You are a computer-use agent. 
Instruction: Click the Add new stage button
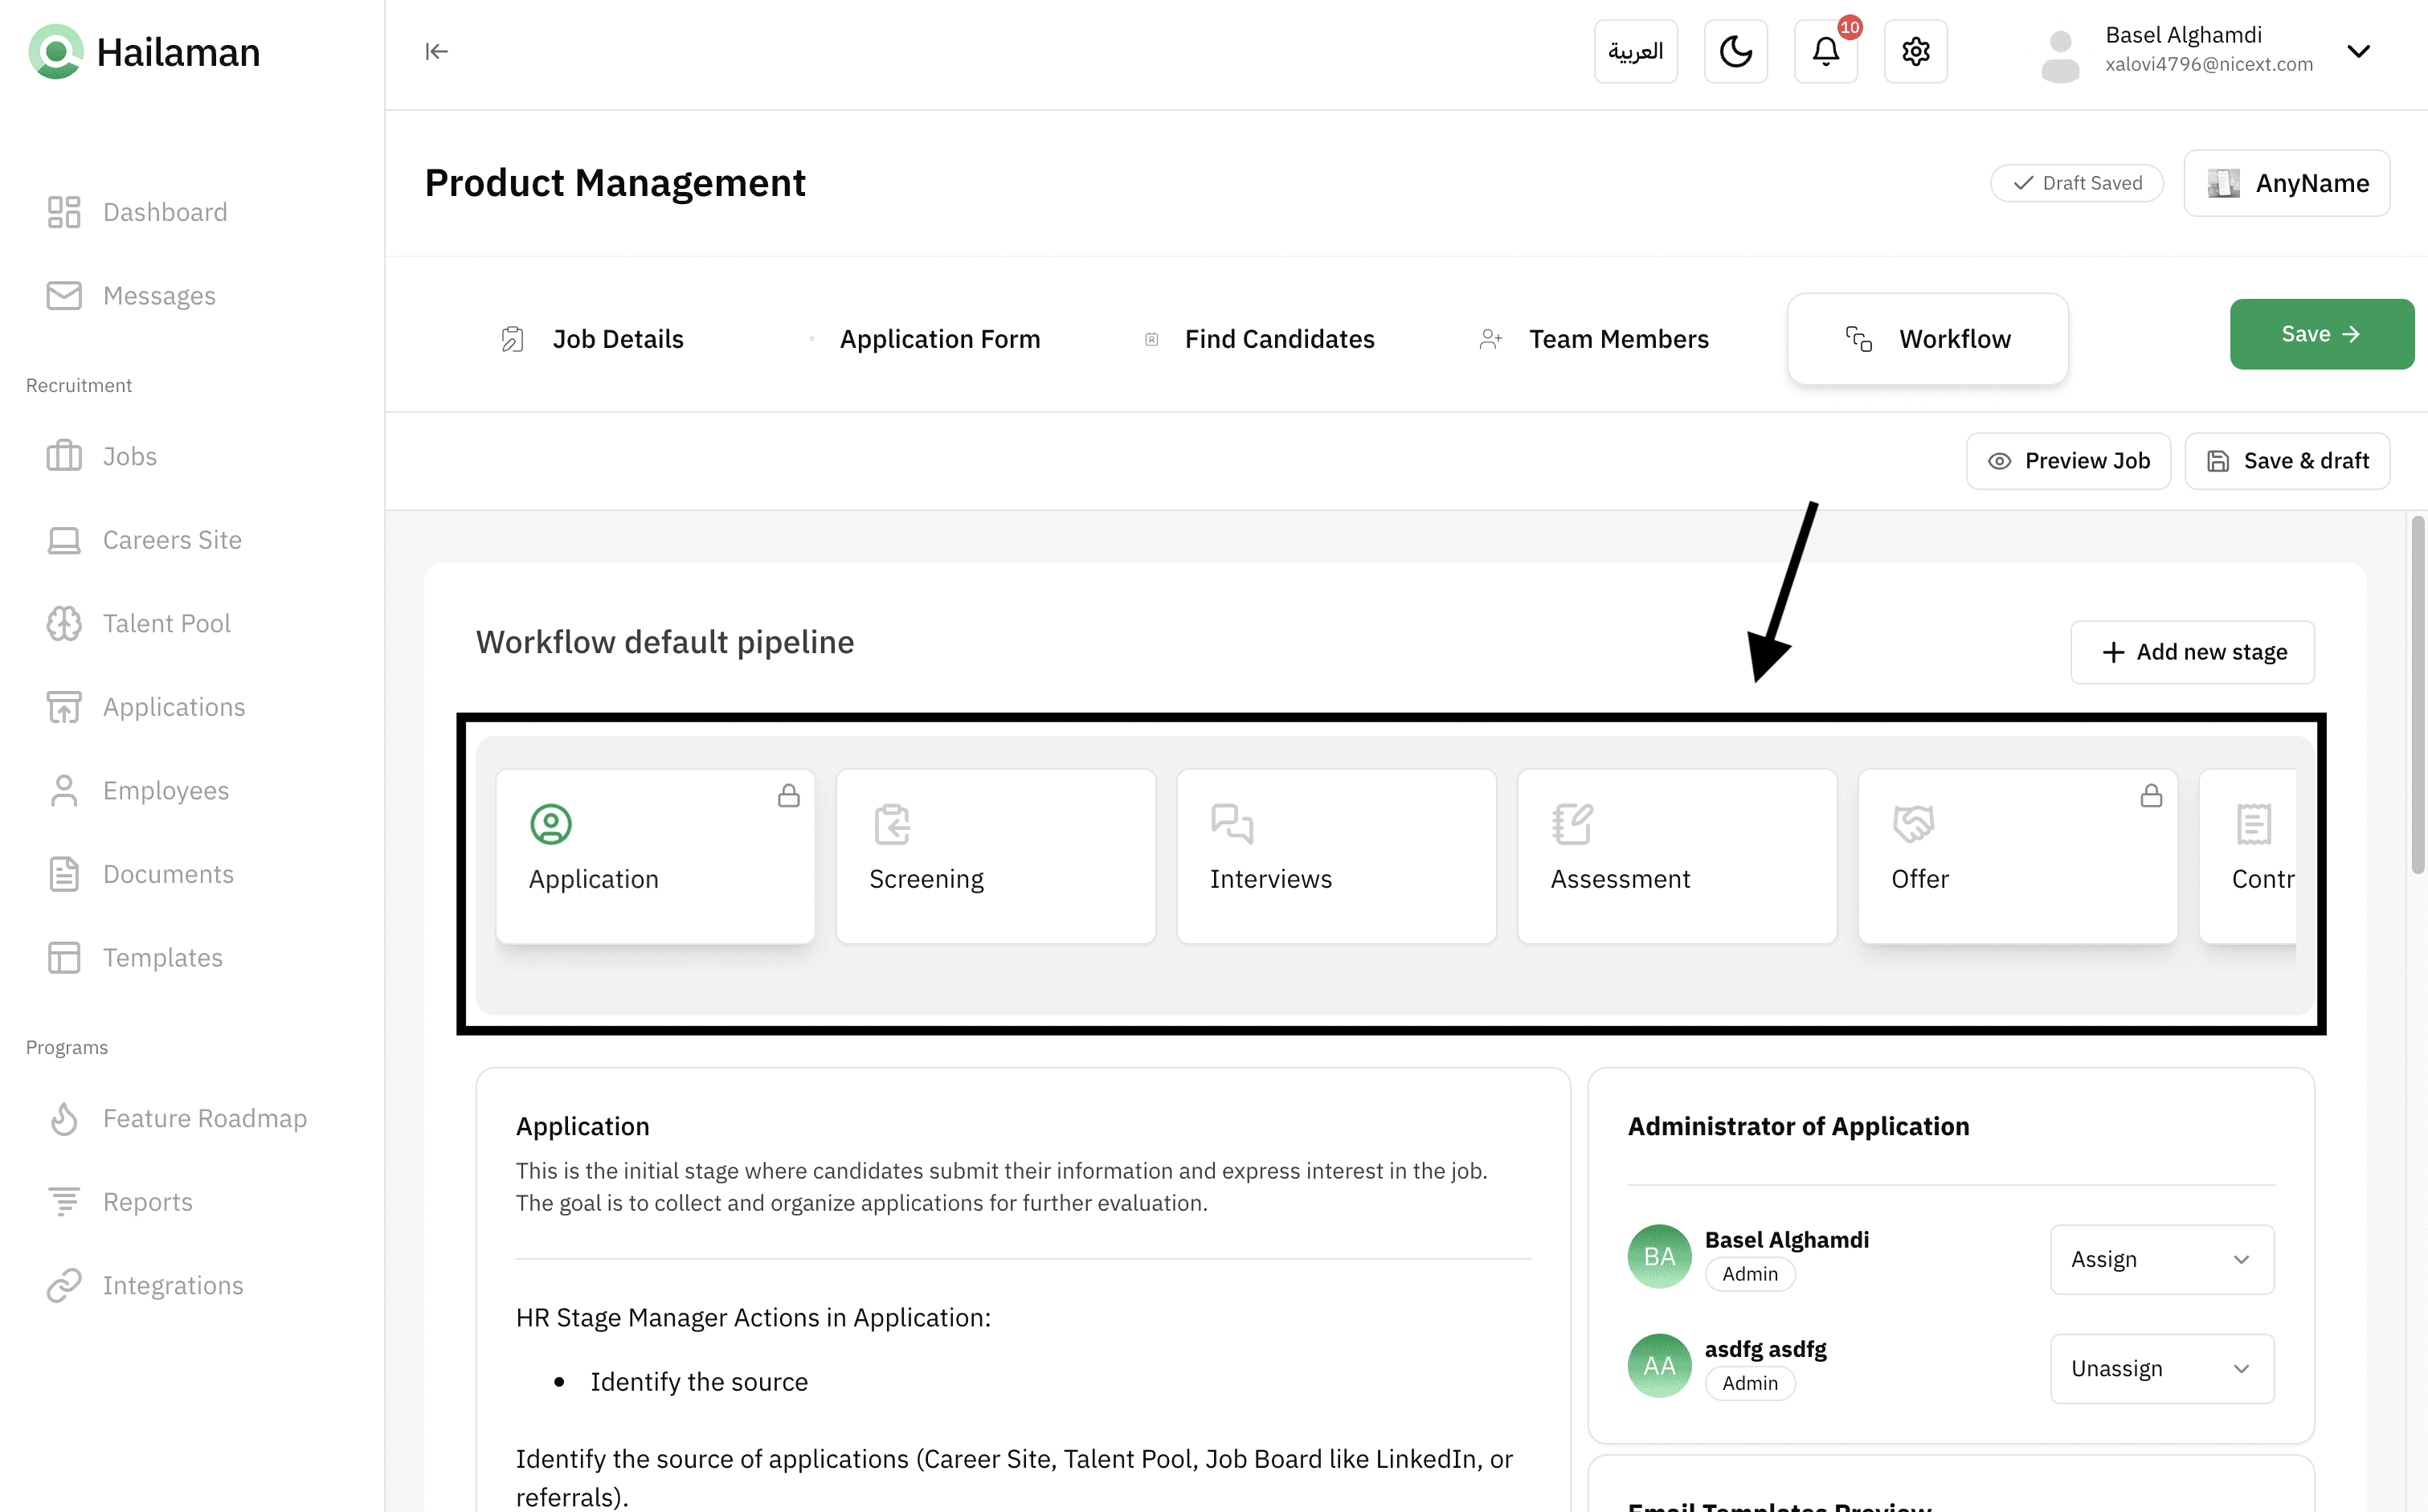point(2192,652)
